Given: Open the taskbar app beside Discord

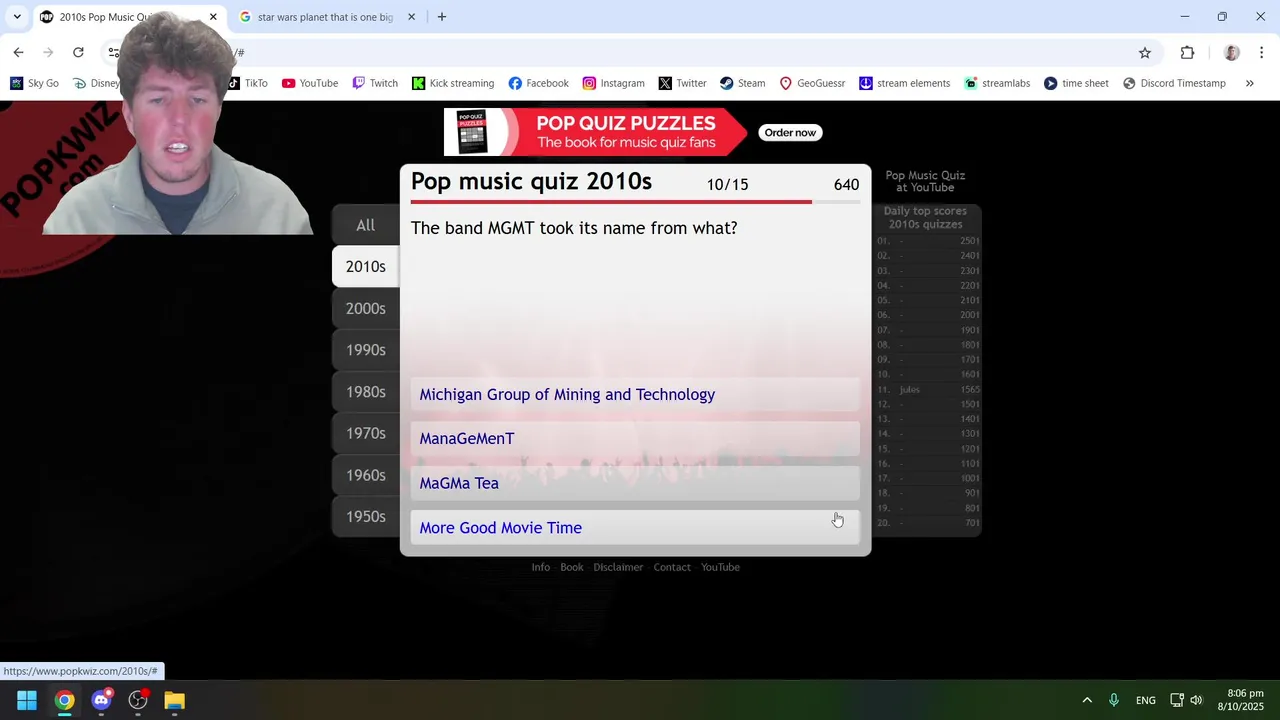Looking at the screenshot, I should tap(138, 700).
